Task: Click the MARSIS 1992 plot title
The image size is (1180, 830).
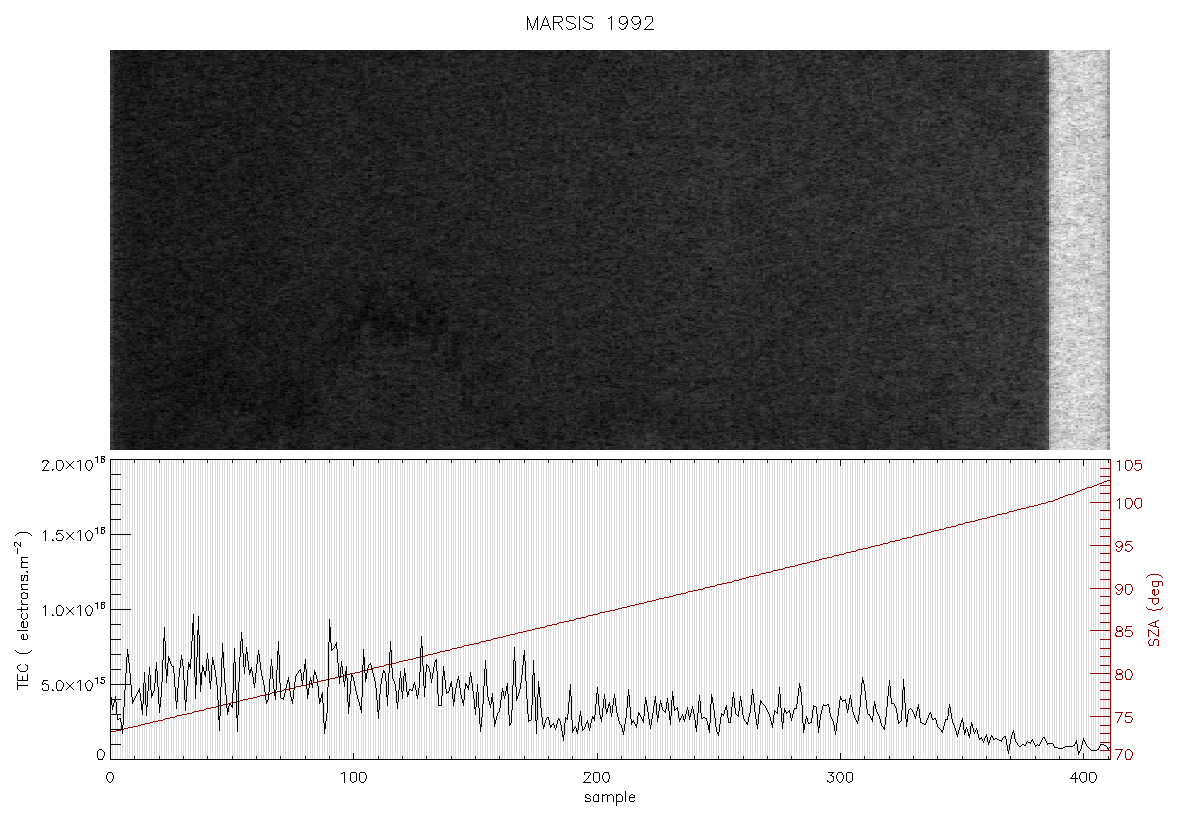Action: coord(589,23)
